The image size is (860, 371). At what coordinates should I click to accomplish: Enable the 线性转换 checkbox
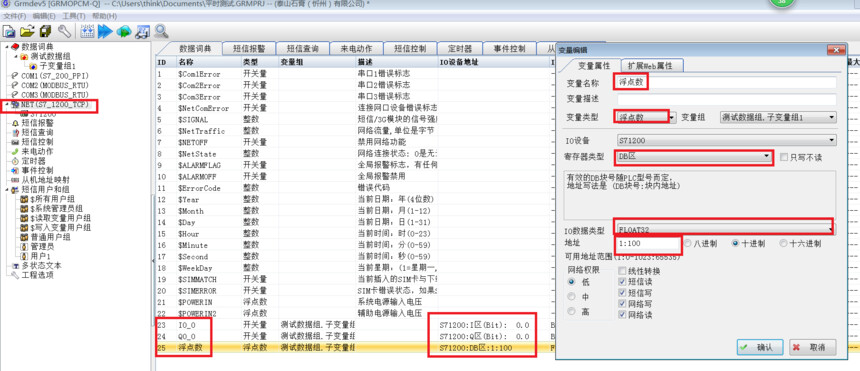click(x=622, y=271)
